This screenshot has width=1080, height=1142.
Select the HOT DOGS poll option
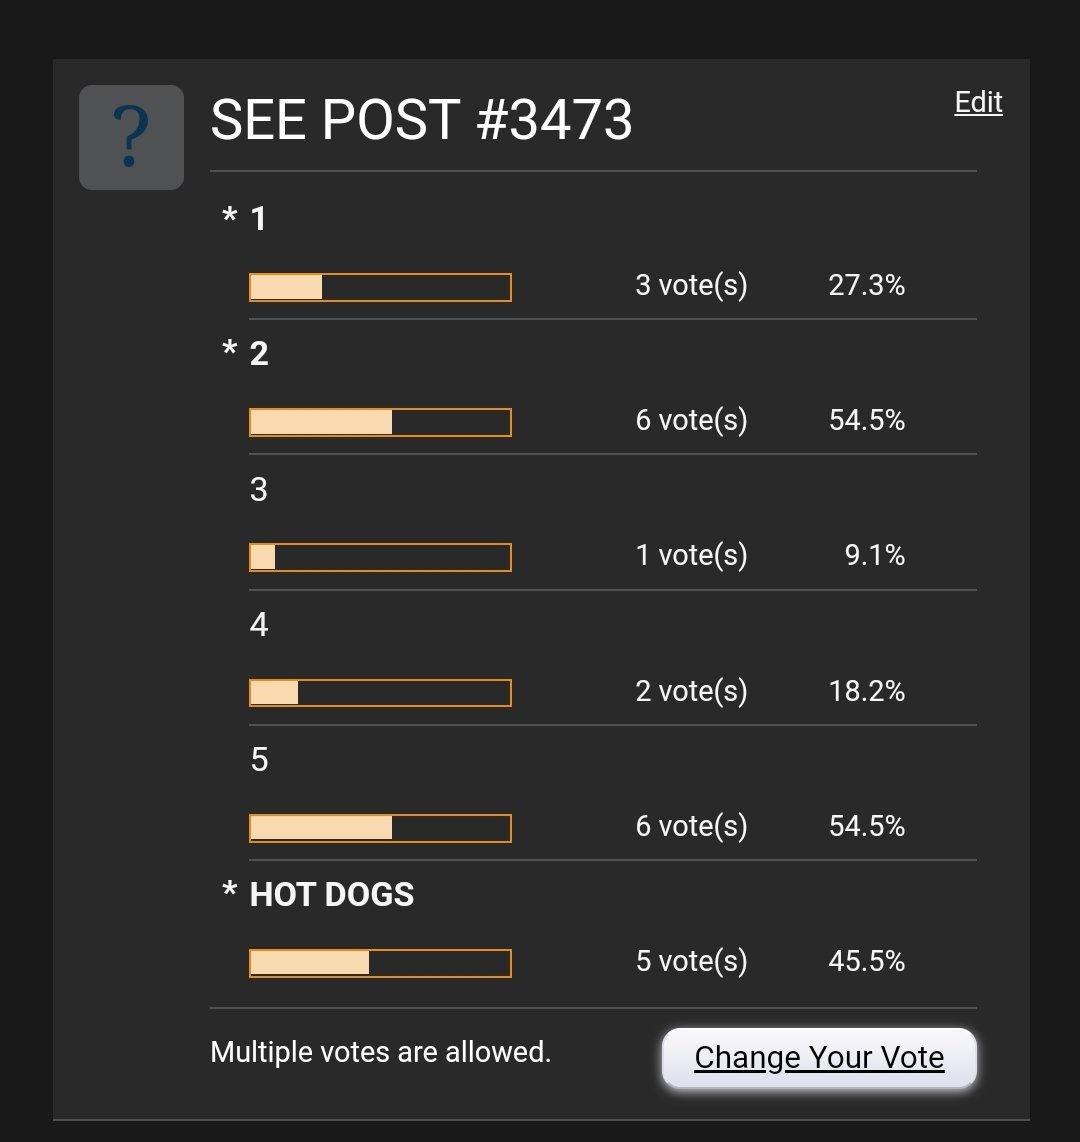pyautogui.click(x=332, y=894)
